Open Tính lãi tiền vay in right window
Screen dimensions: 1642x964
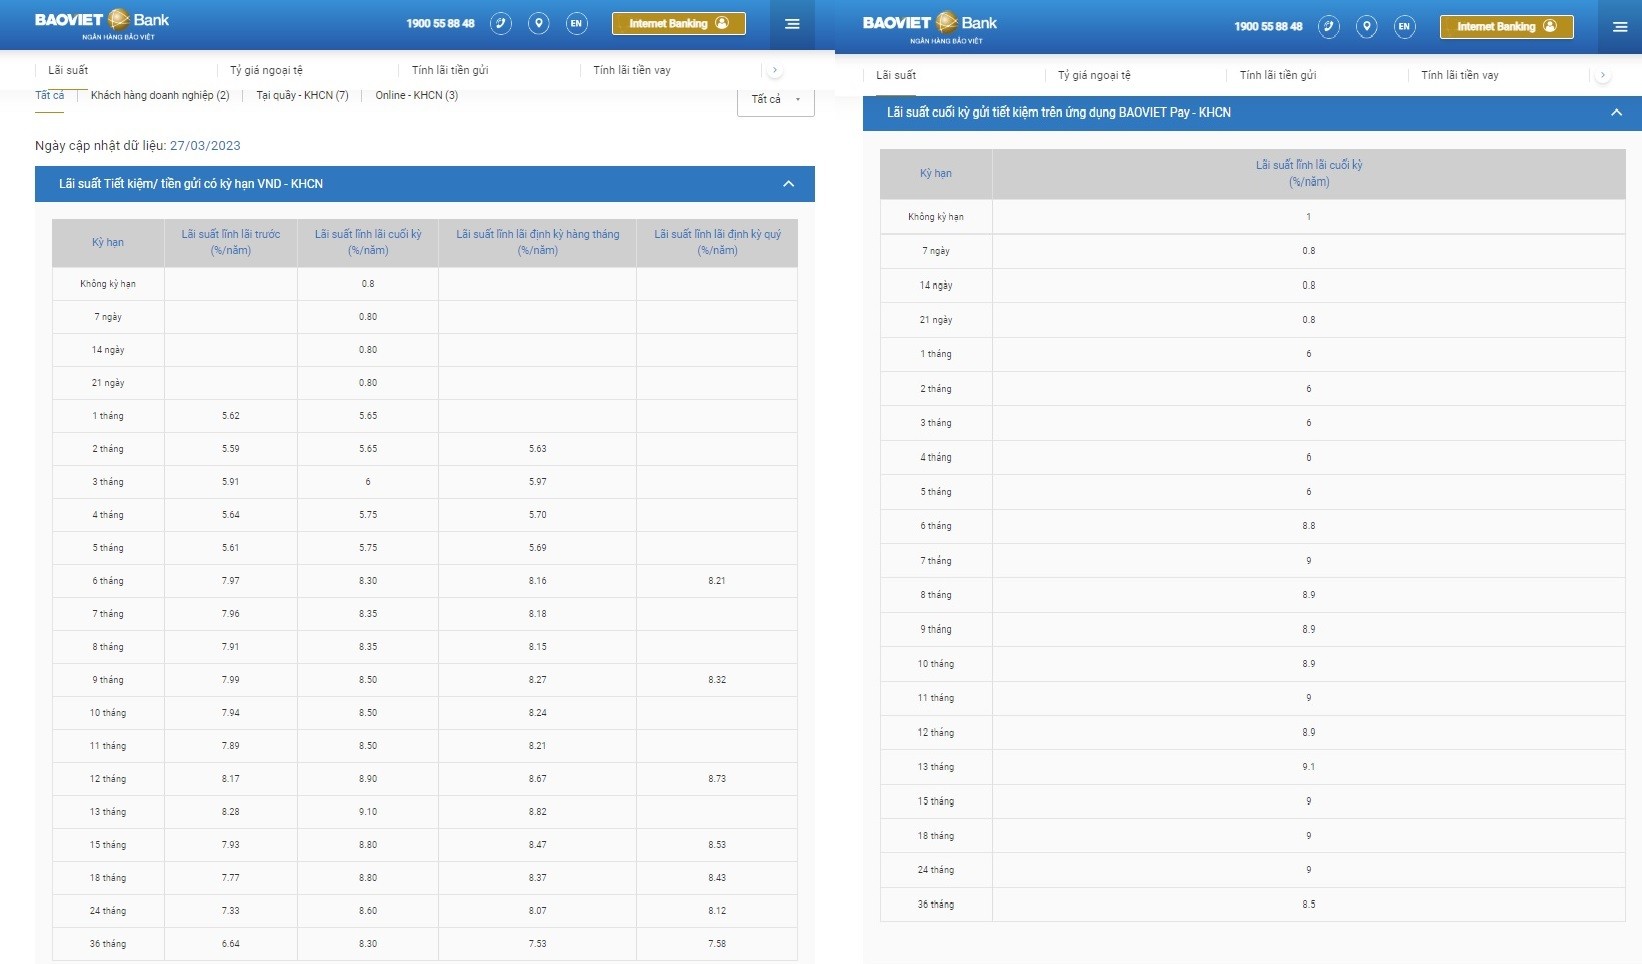(x=1460, y=75)
